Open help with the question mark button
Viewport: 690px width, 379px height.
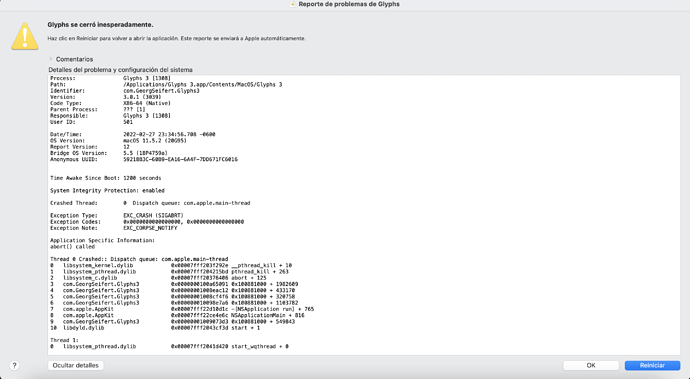tap(14, 365)
